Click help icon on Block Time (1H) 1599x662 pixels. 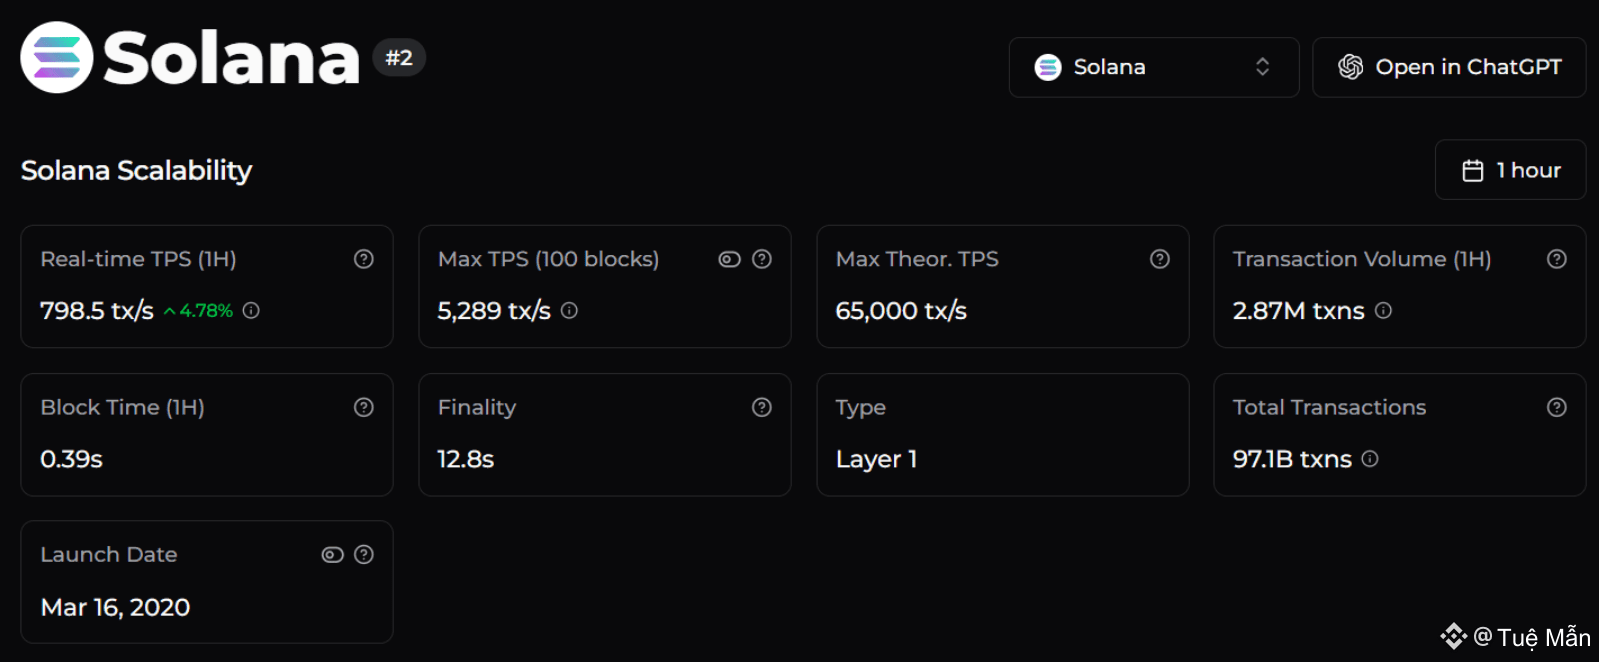point(364,407)
